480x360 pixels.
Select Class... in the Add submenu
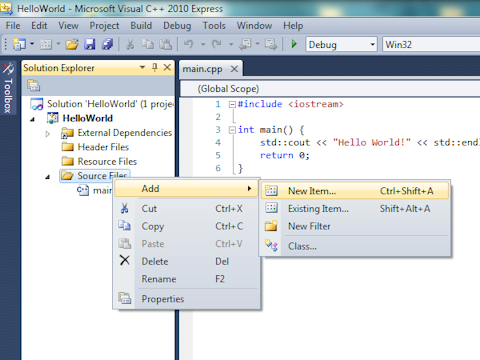(x=355, y=246)
